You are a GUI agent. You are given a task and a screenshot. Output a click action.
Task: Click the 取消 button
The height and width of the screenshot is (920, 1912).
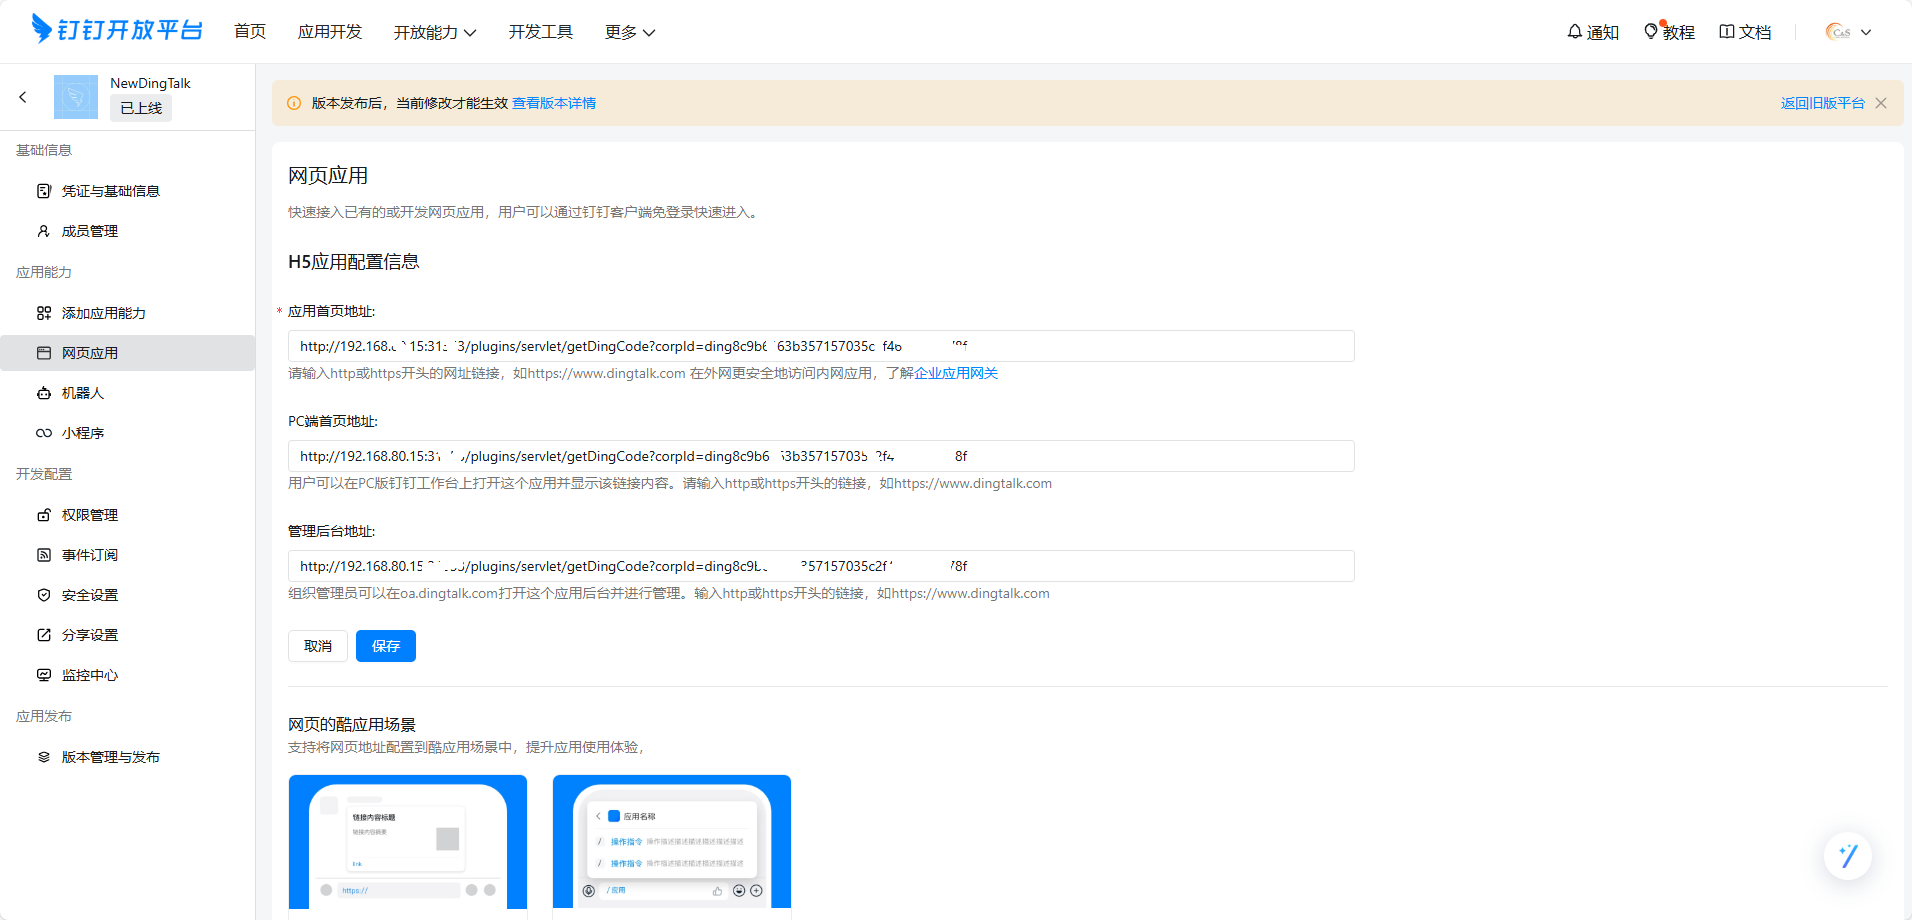318,646
